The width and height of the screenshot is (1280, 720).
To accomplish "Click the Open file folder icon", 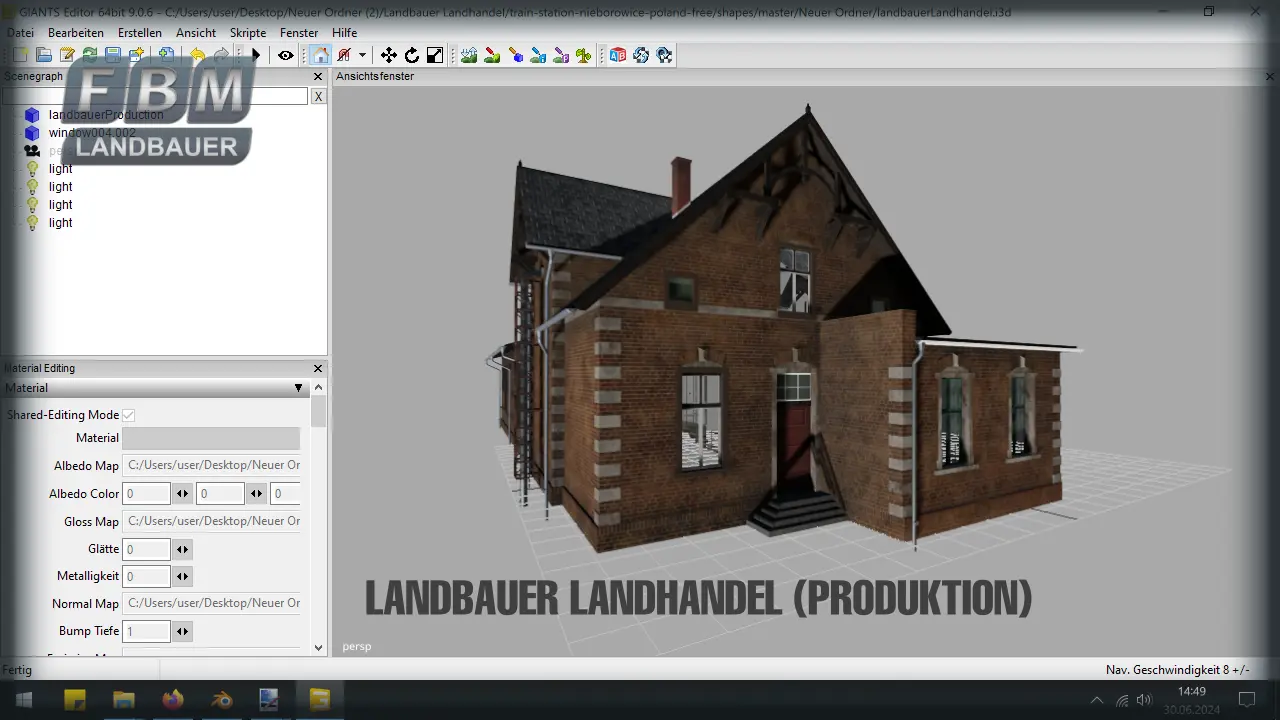I will click(x=44, y=55).
